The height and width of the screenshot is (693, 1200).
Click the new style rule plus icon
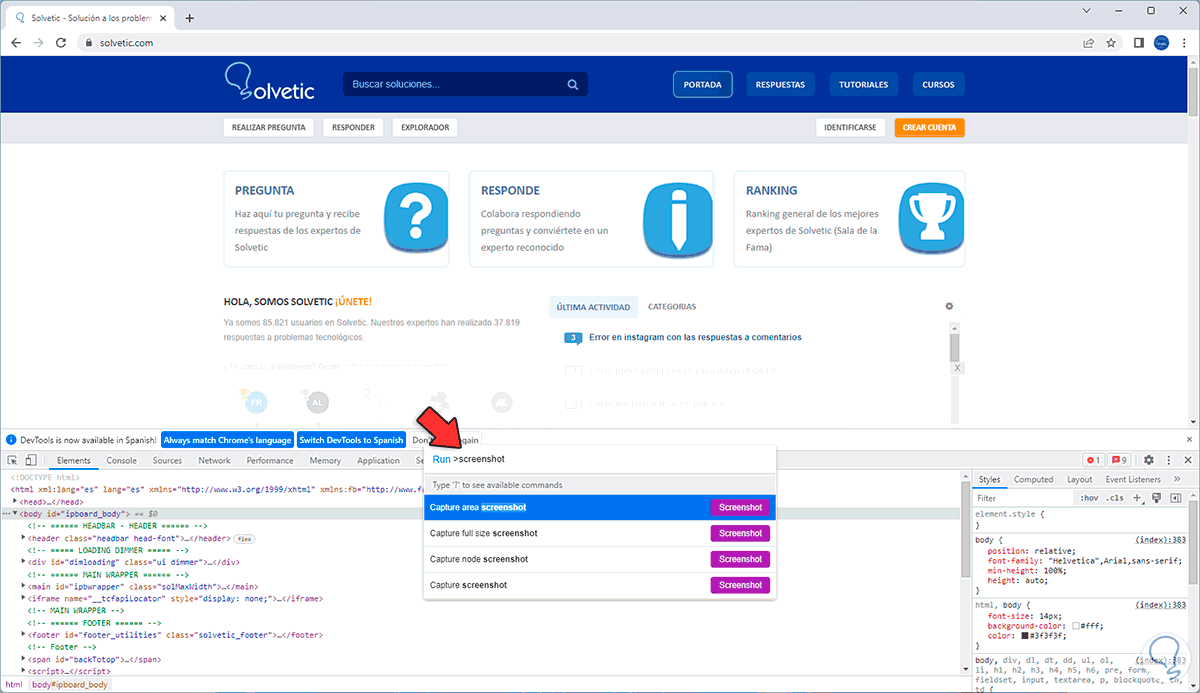(1137, 497)
